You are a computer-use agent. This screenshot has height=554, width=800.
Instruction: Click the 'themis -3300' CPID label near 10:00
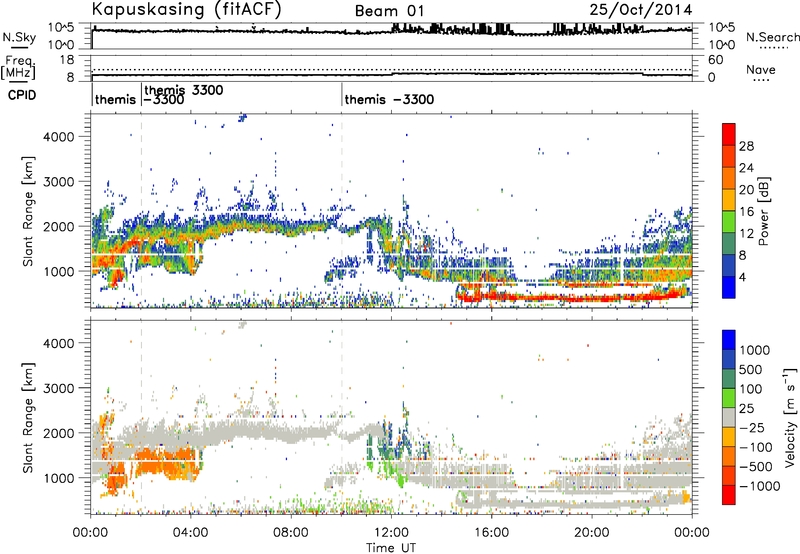point(389,99)
